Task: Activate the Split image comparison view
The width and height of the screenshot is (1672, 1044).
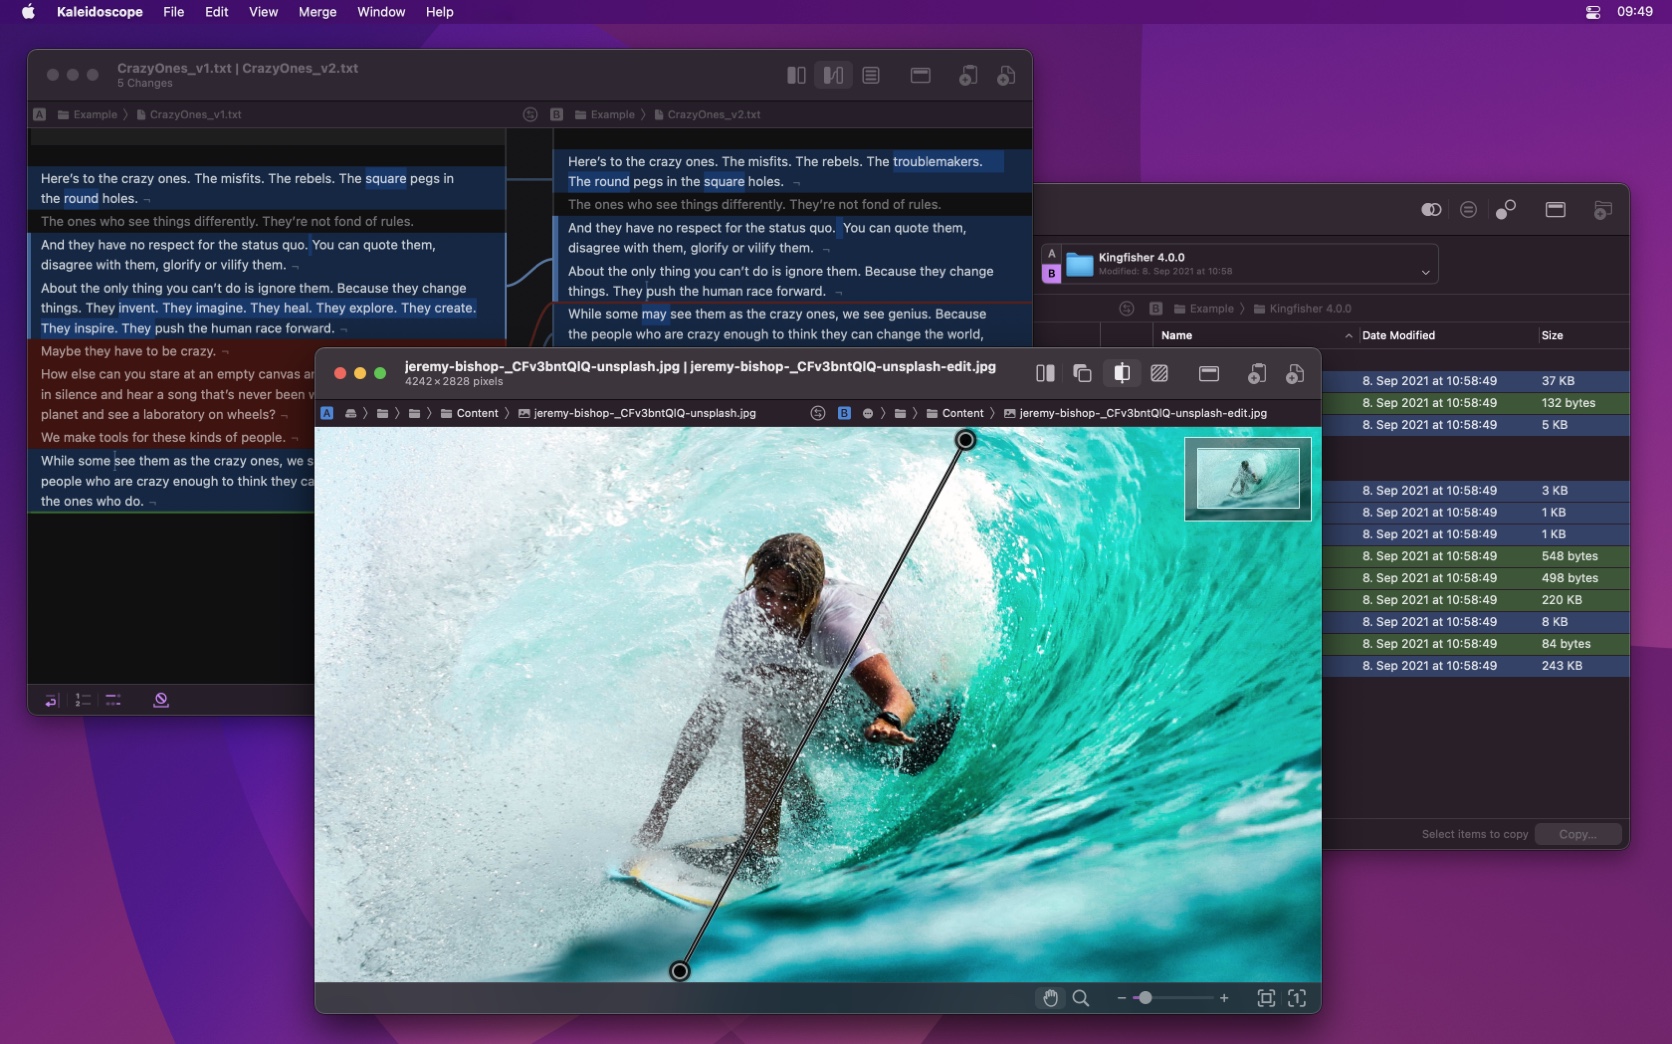Action: (x=1121, y=374)
